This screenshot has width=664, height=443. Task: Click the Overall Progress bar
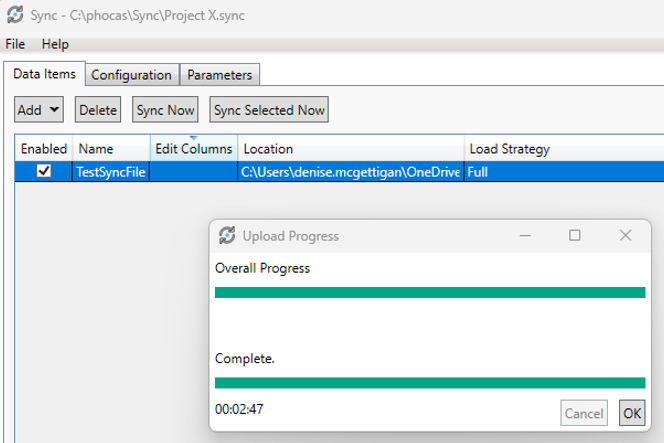coord(430,292)
